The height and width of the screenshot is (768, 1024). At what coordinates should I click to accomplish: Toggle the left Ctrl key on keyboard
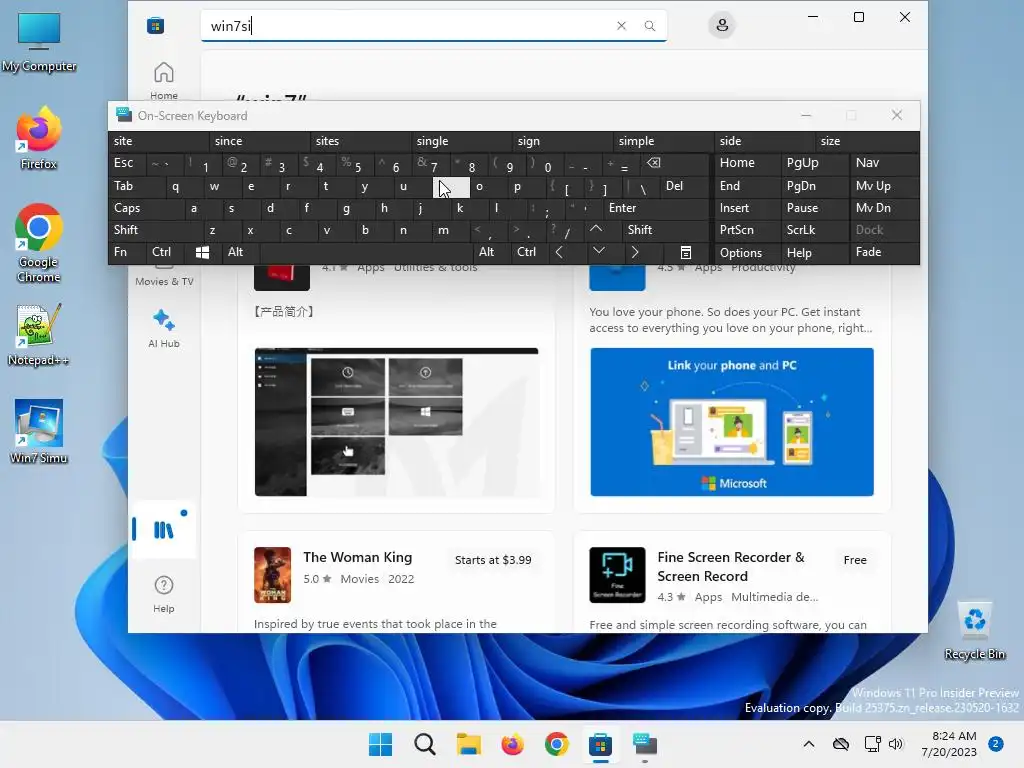[165, 252]
